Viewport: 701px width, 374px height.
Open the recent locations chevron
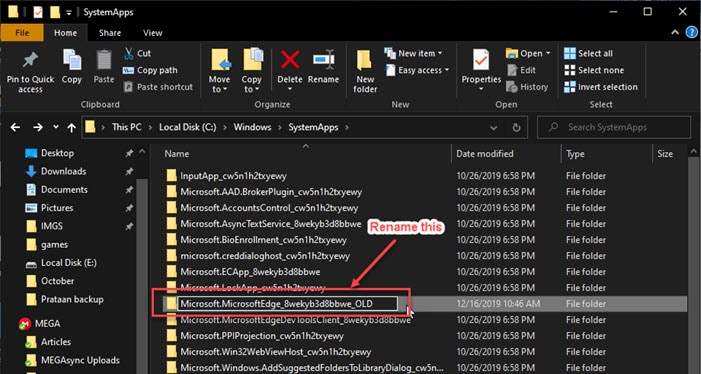click(55, 127)
